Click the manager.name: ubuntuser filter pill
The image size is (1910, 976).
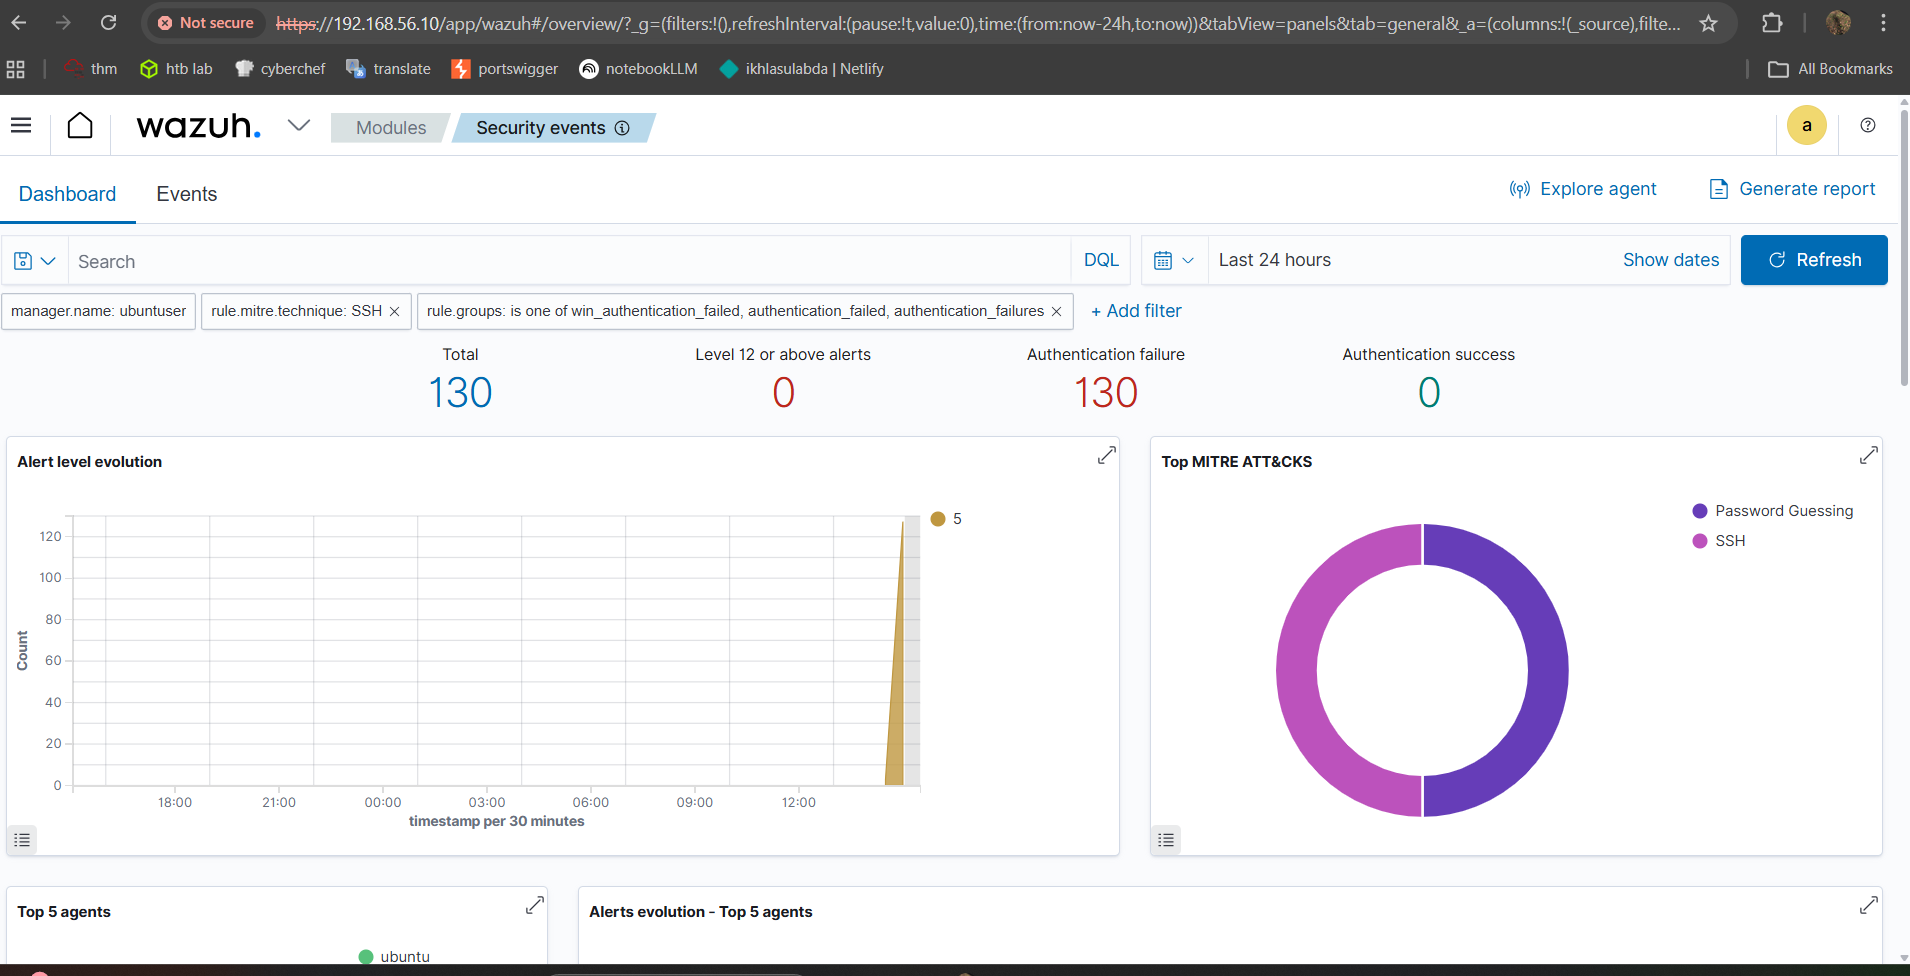[98, 311]
